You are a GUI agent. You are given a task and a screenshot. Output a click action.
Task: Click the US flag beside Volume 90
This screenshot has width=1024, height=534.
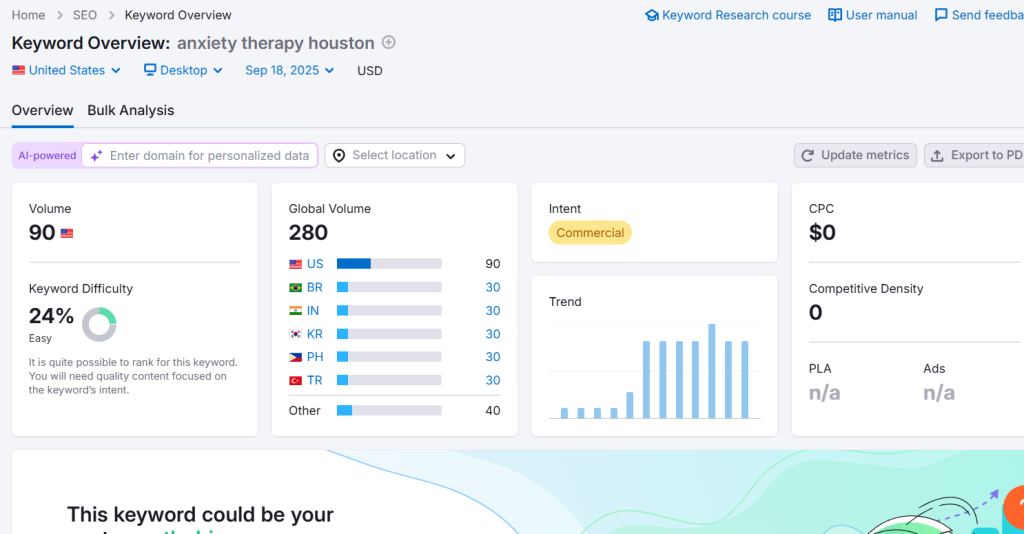coord(67,233)
